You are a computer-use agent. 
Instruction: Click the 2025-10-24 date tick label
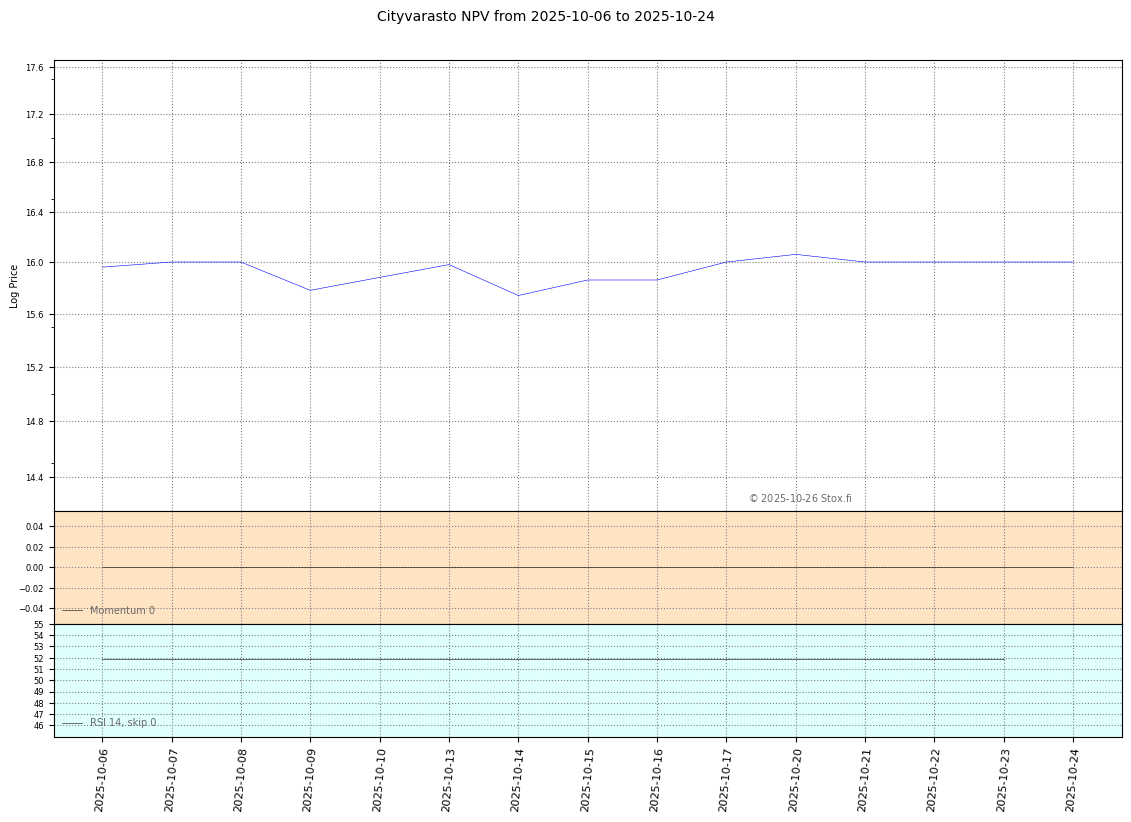[1073, 779]
